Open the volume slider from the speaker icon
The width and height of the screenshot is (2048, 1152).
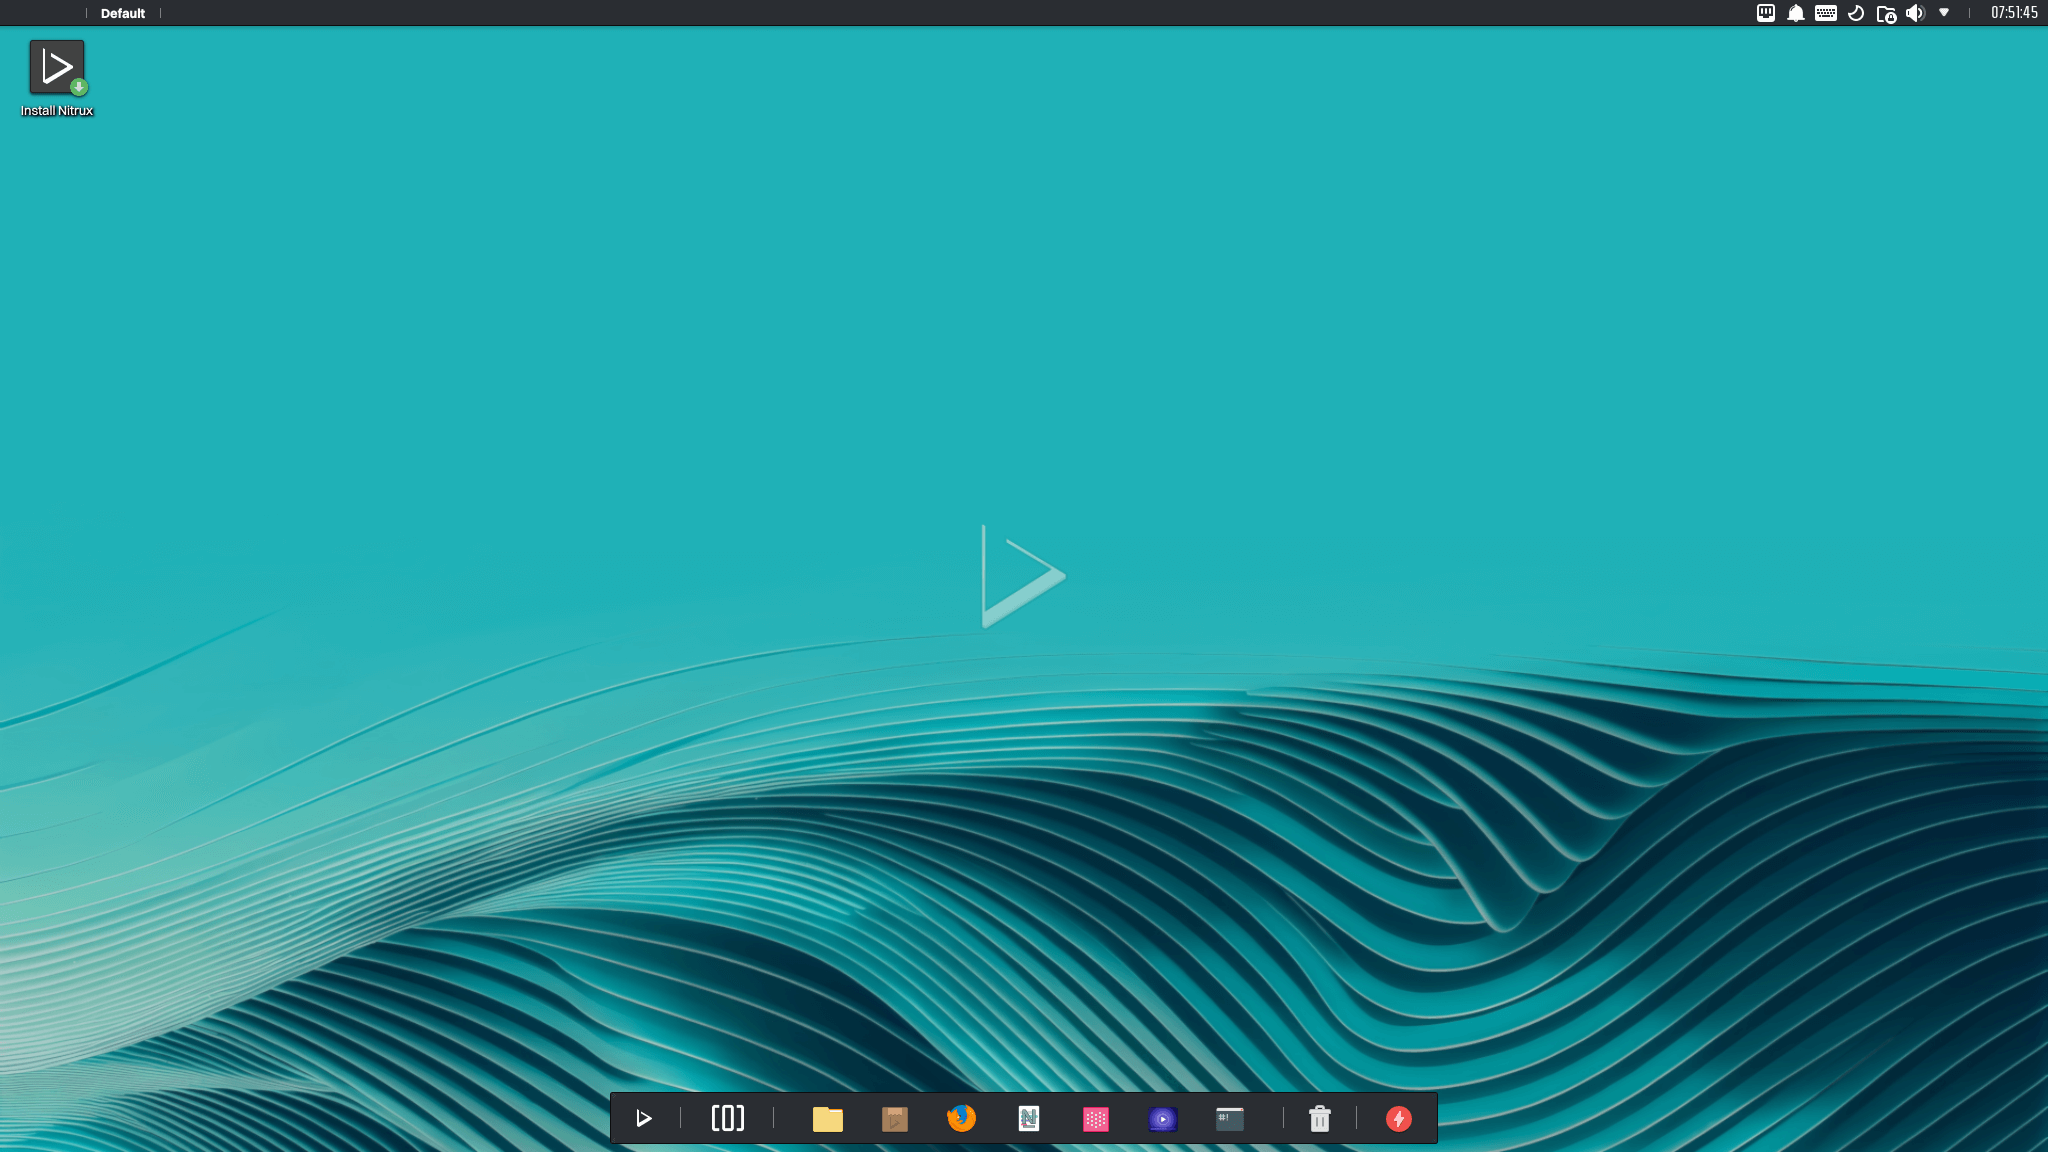click(1916, 13)
